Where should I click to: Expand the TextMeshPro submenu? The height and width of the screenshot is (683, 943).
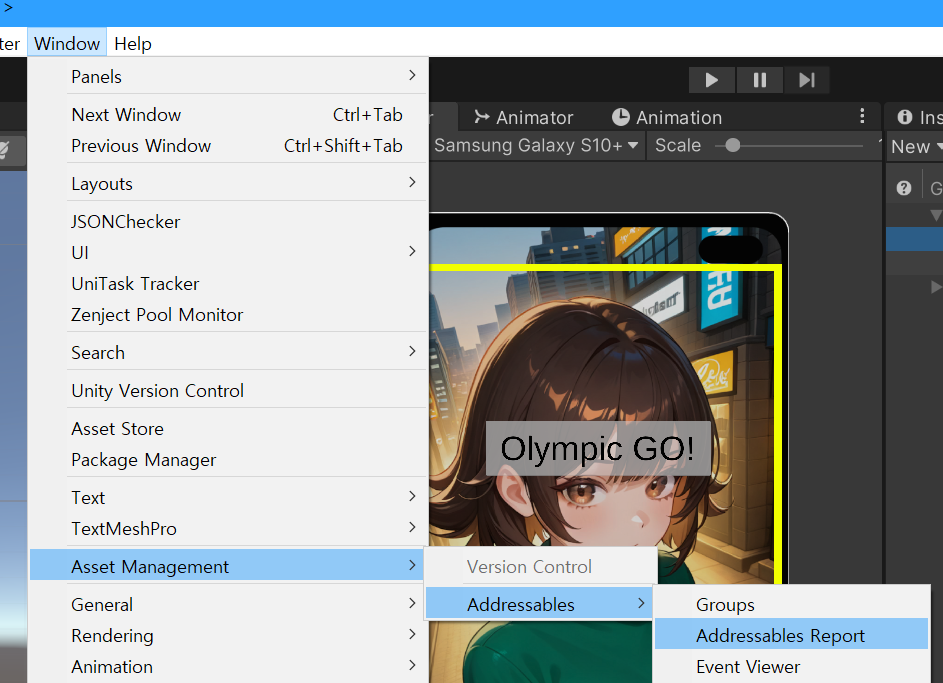pyautogui.click(x=229, y=528)
